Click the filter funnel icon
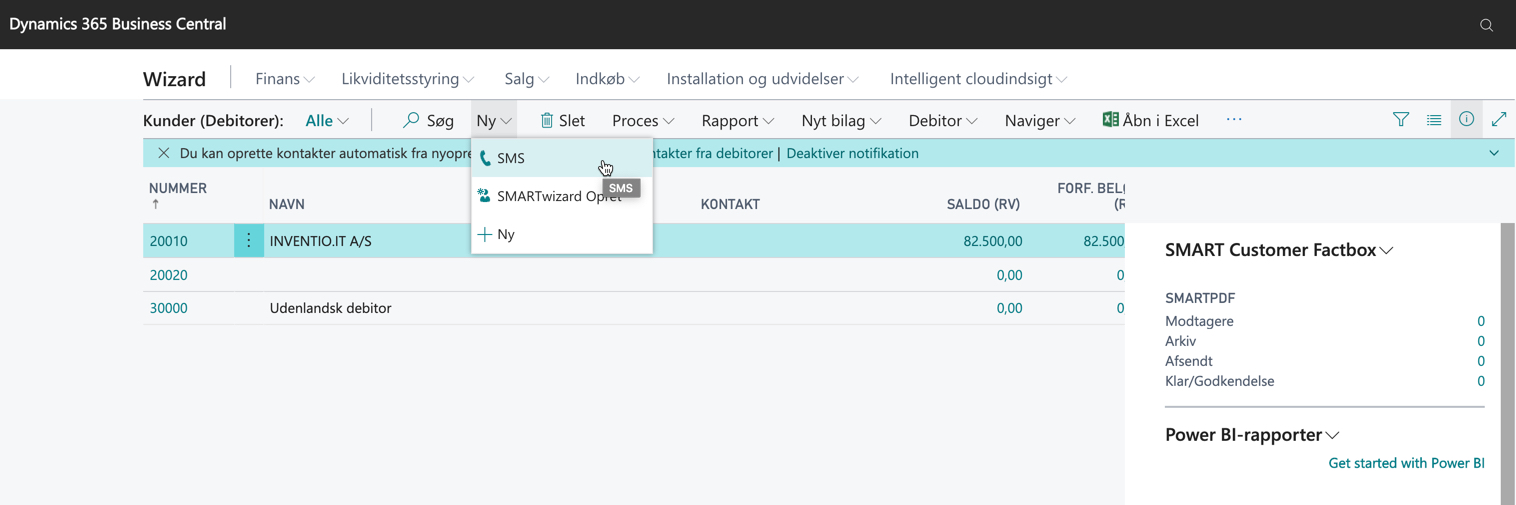The height and width of the screenshot is (505, 1516). [1401, 119]
